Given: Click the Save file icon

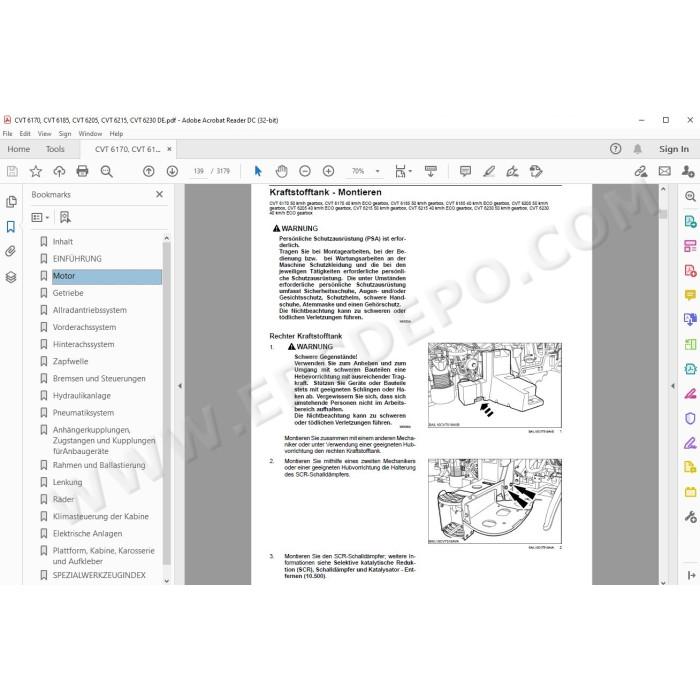Looking at the screenshot, I should pos(12,171).
